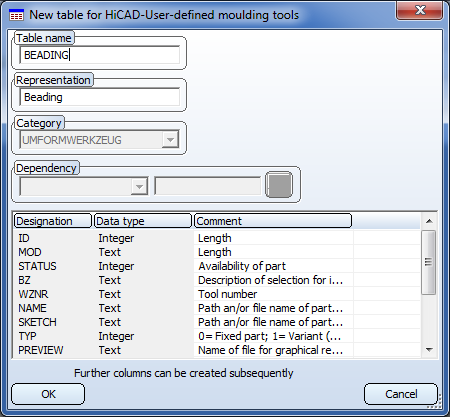Click the scrollbar down arrow
The height and width of the screenshot is (417, 450).
tap(429, 350)
